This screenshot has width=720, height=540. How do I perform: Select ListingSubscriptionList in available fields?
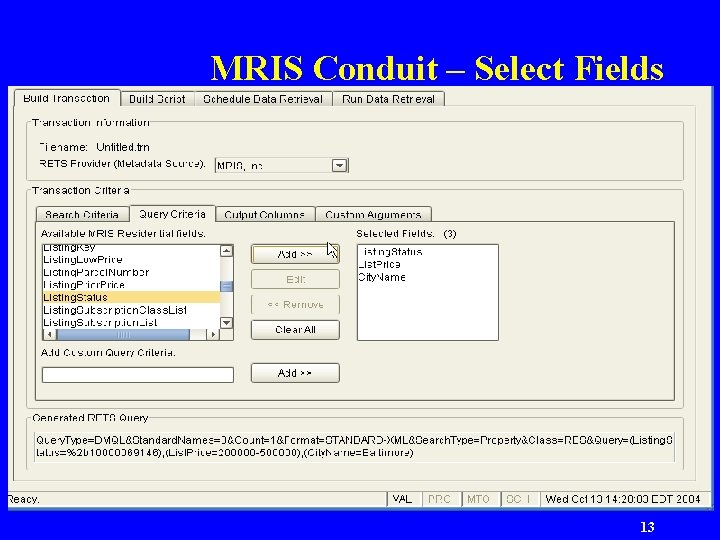click(x=131, y=322)
